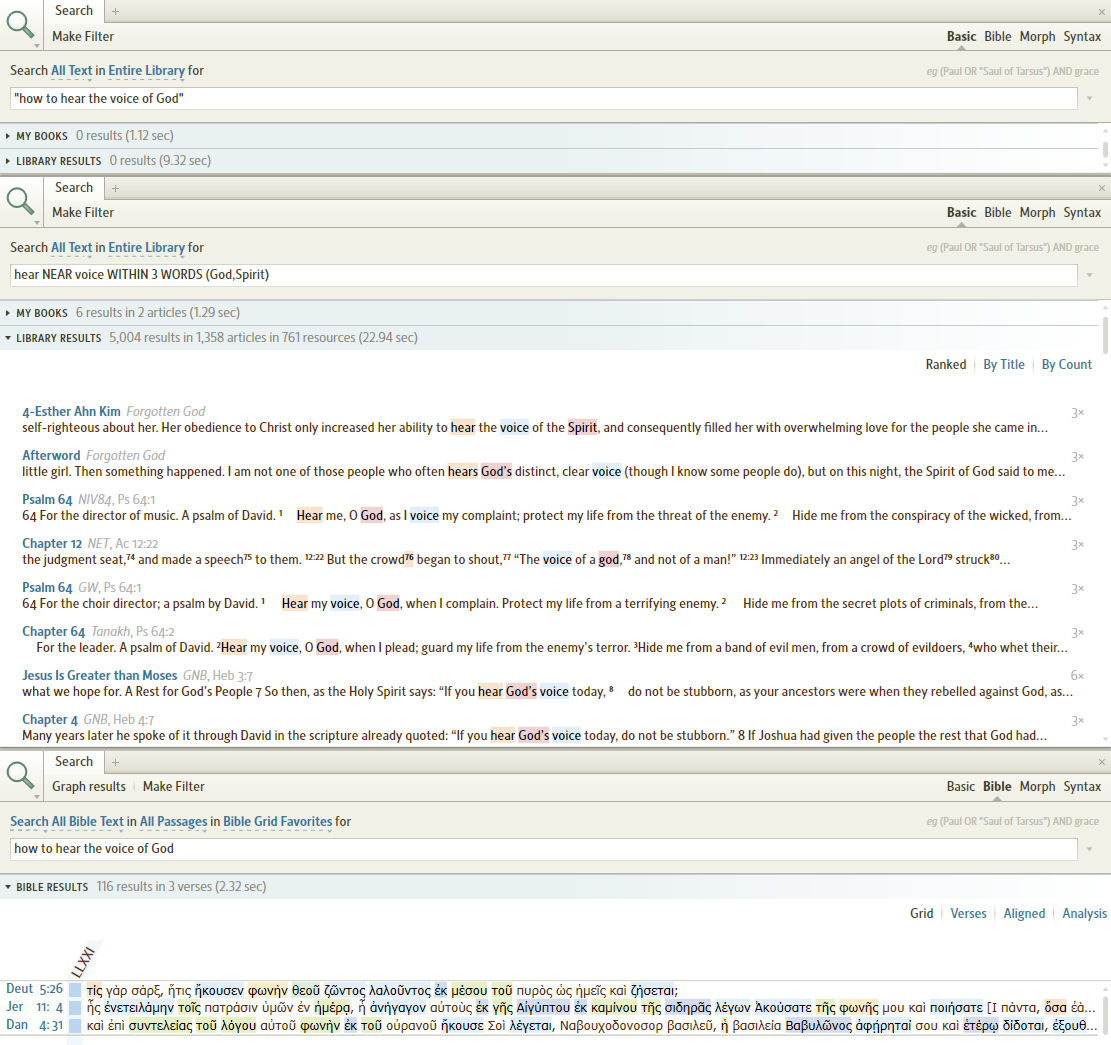Click the hear NEAR voice search input
The height and width of the screenshot is (1045, 1111).
pos(543,275)
